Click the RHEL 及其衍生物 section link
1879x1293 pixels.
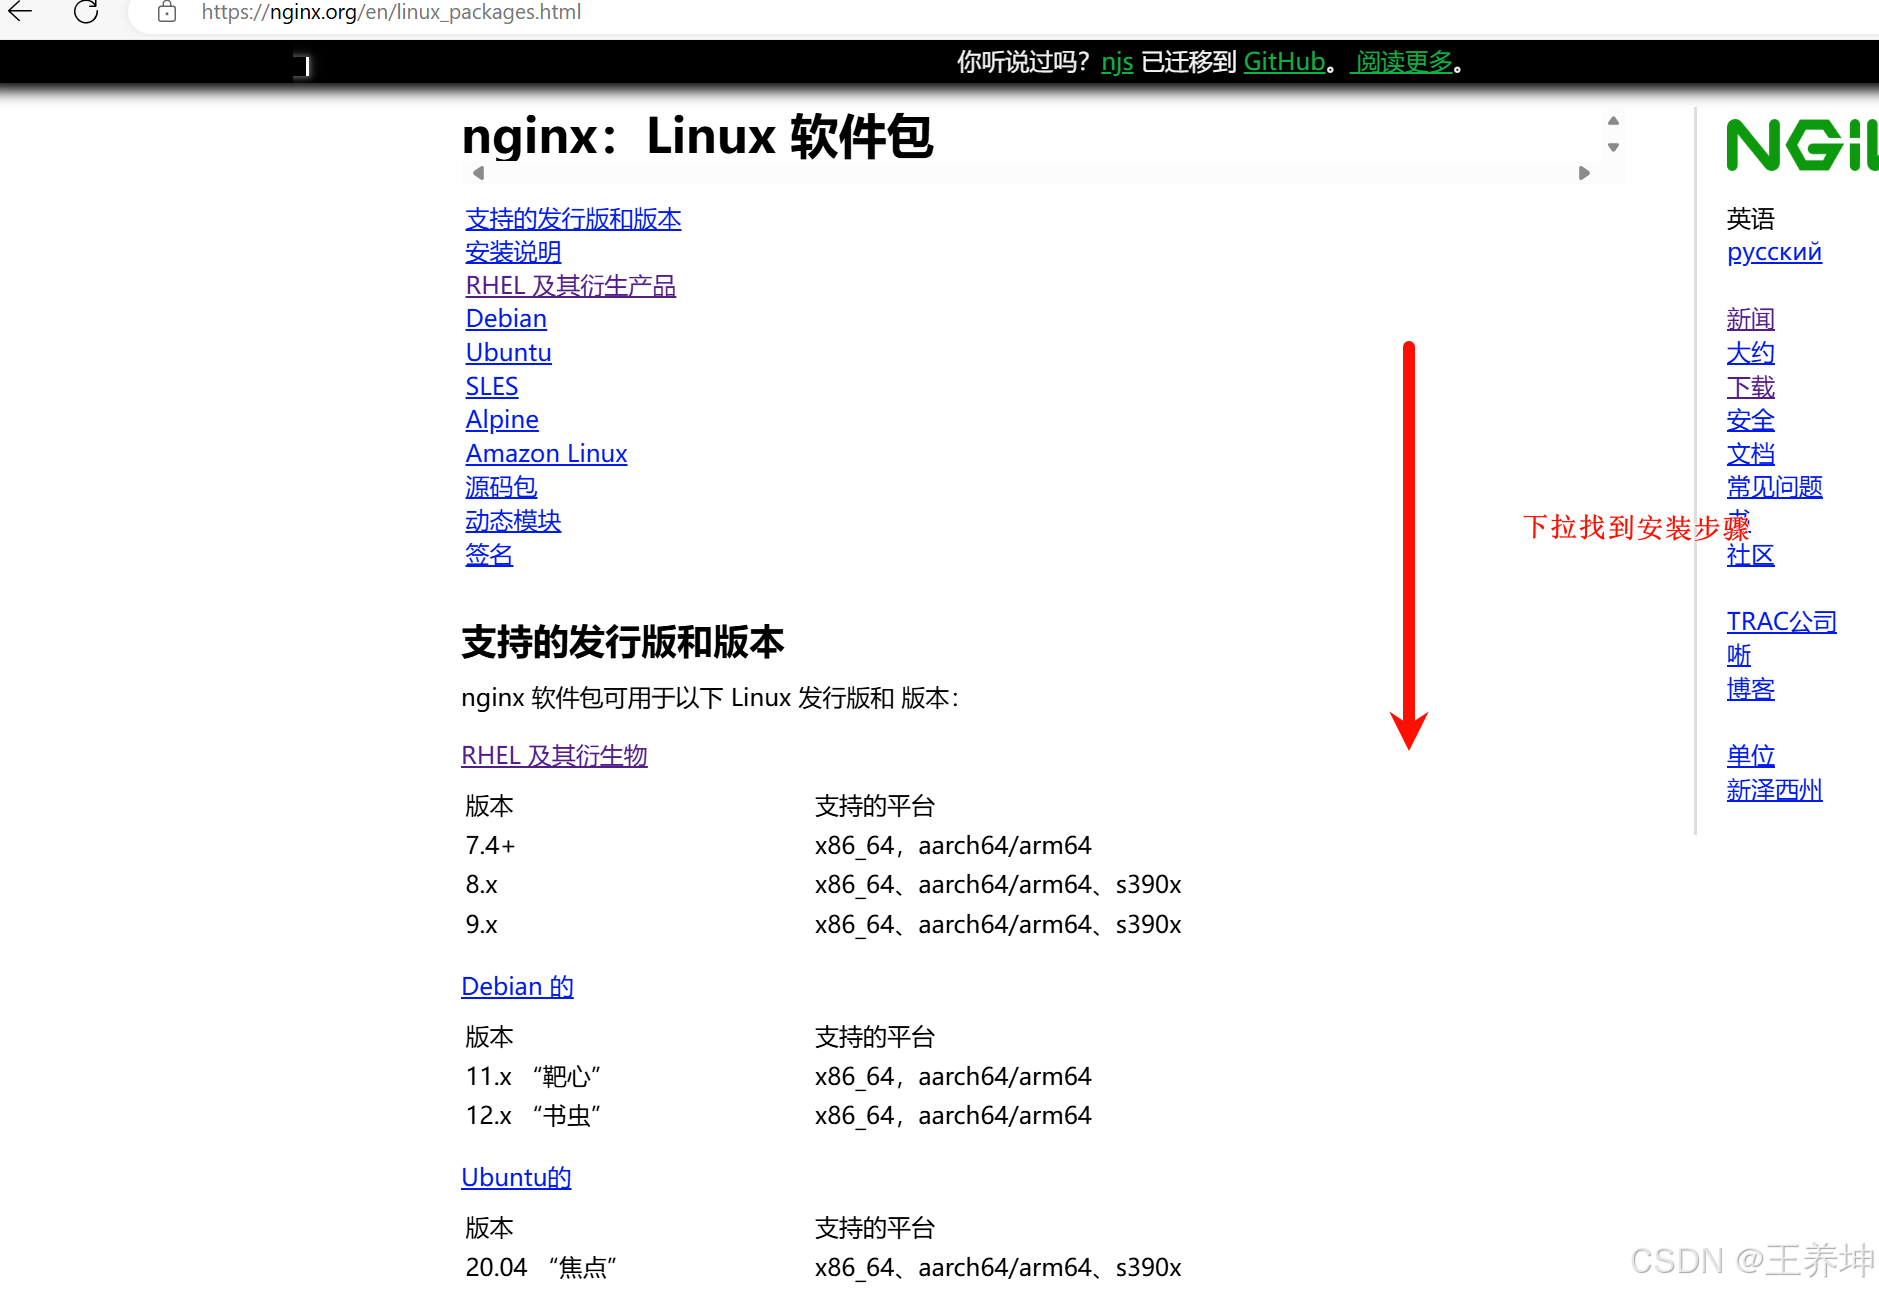pyautogui.click(x=554, y=756)
